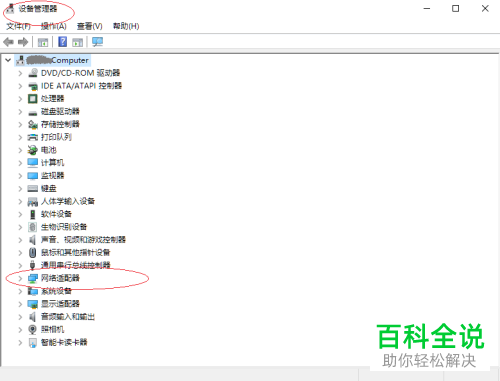This screenshot has height=381, width=500.
Task: Select the Computer root tree item
Action: 53,60
